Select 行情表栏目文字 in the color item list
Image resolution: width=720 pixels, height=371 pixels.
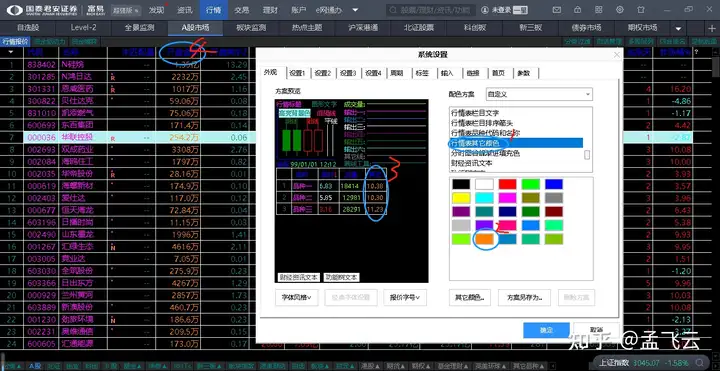475,112
